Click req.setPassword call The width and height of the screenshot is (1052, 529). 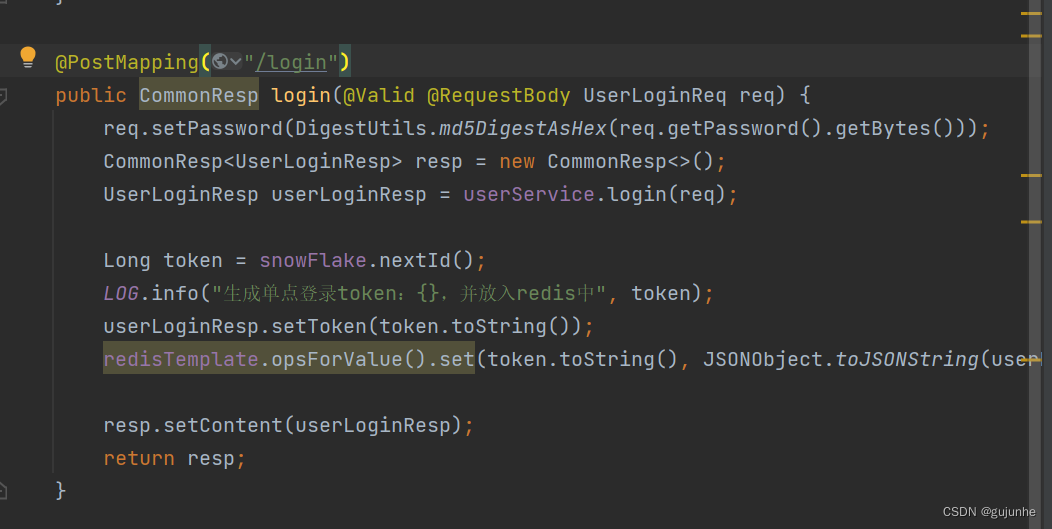[x=193, y=128]
